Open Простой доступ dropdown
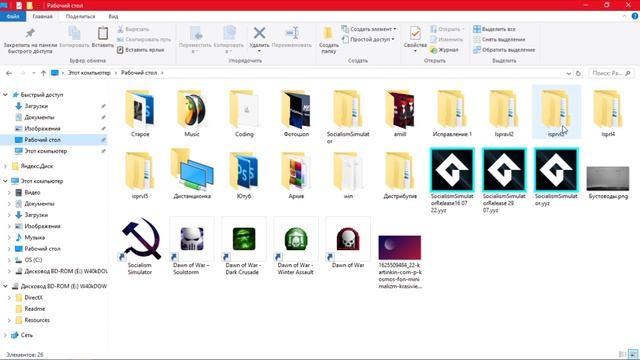 click(x=368, y=40)
